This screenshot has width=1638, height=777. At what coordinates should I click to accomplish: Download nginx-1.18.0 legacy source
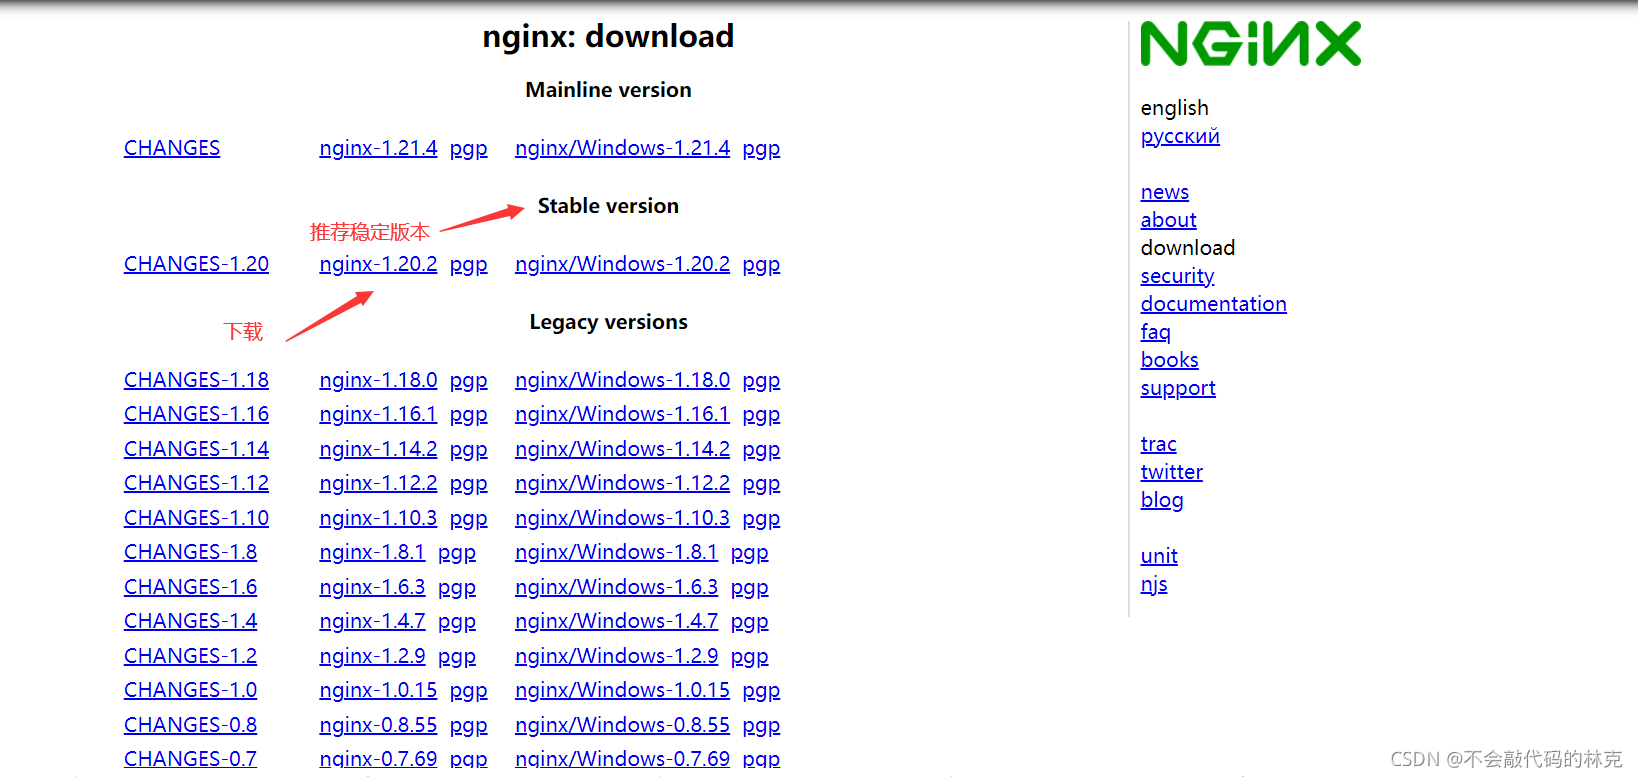(x=378, y=380)
